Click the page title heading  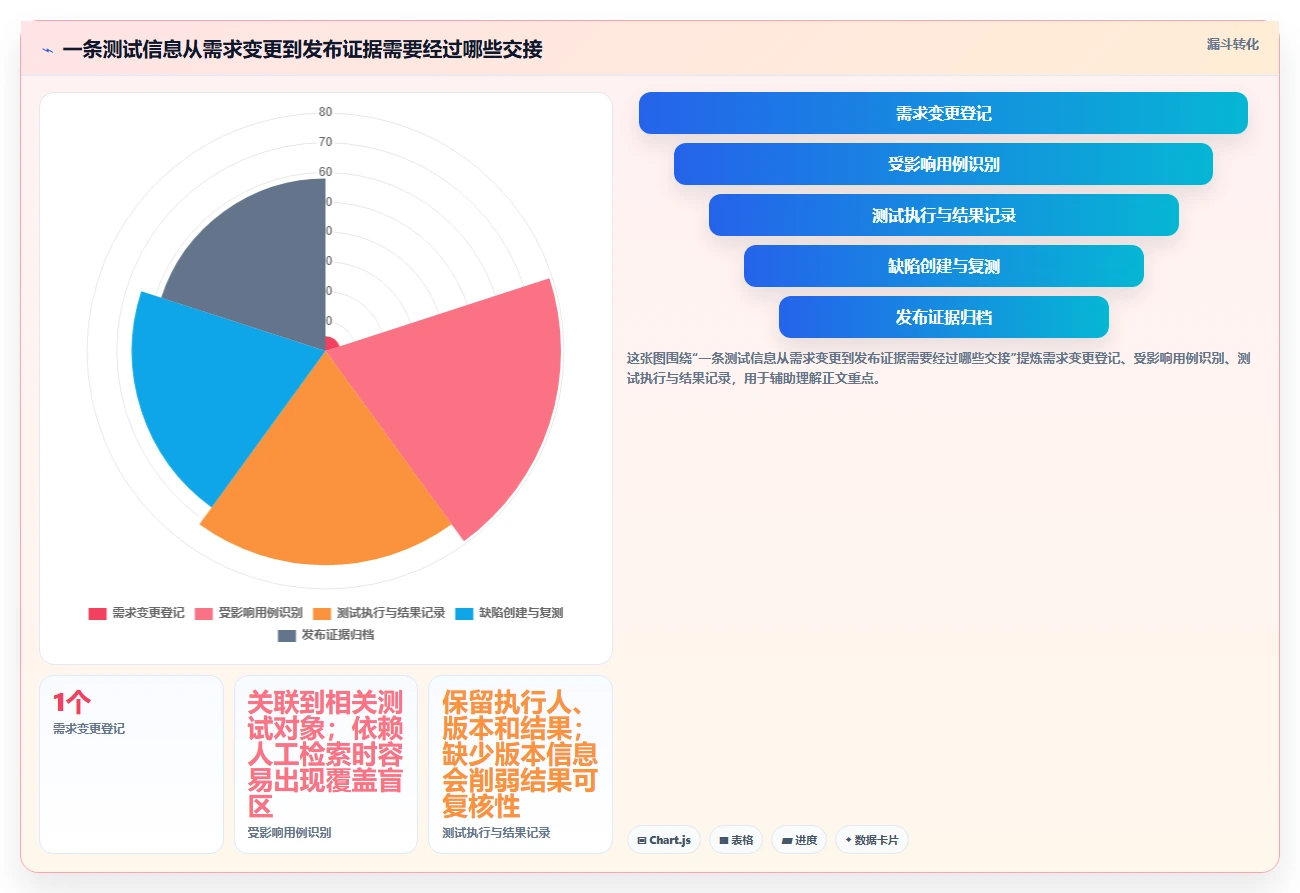302,49
